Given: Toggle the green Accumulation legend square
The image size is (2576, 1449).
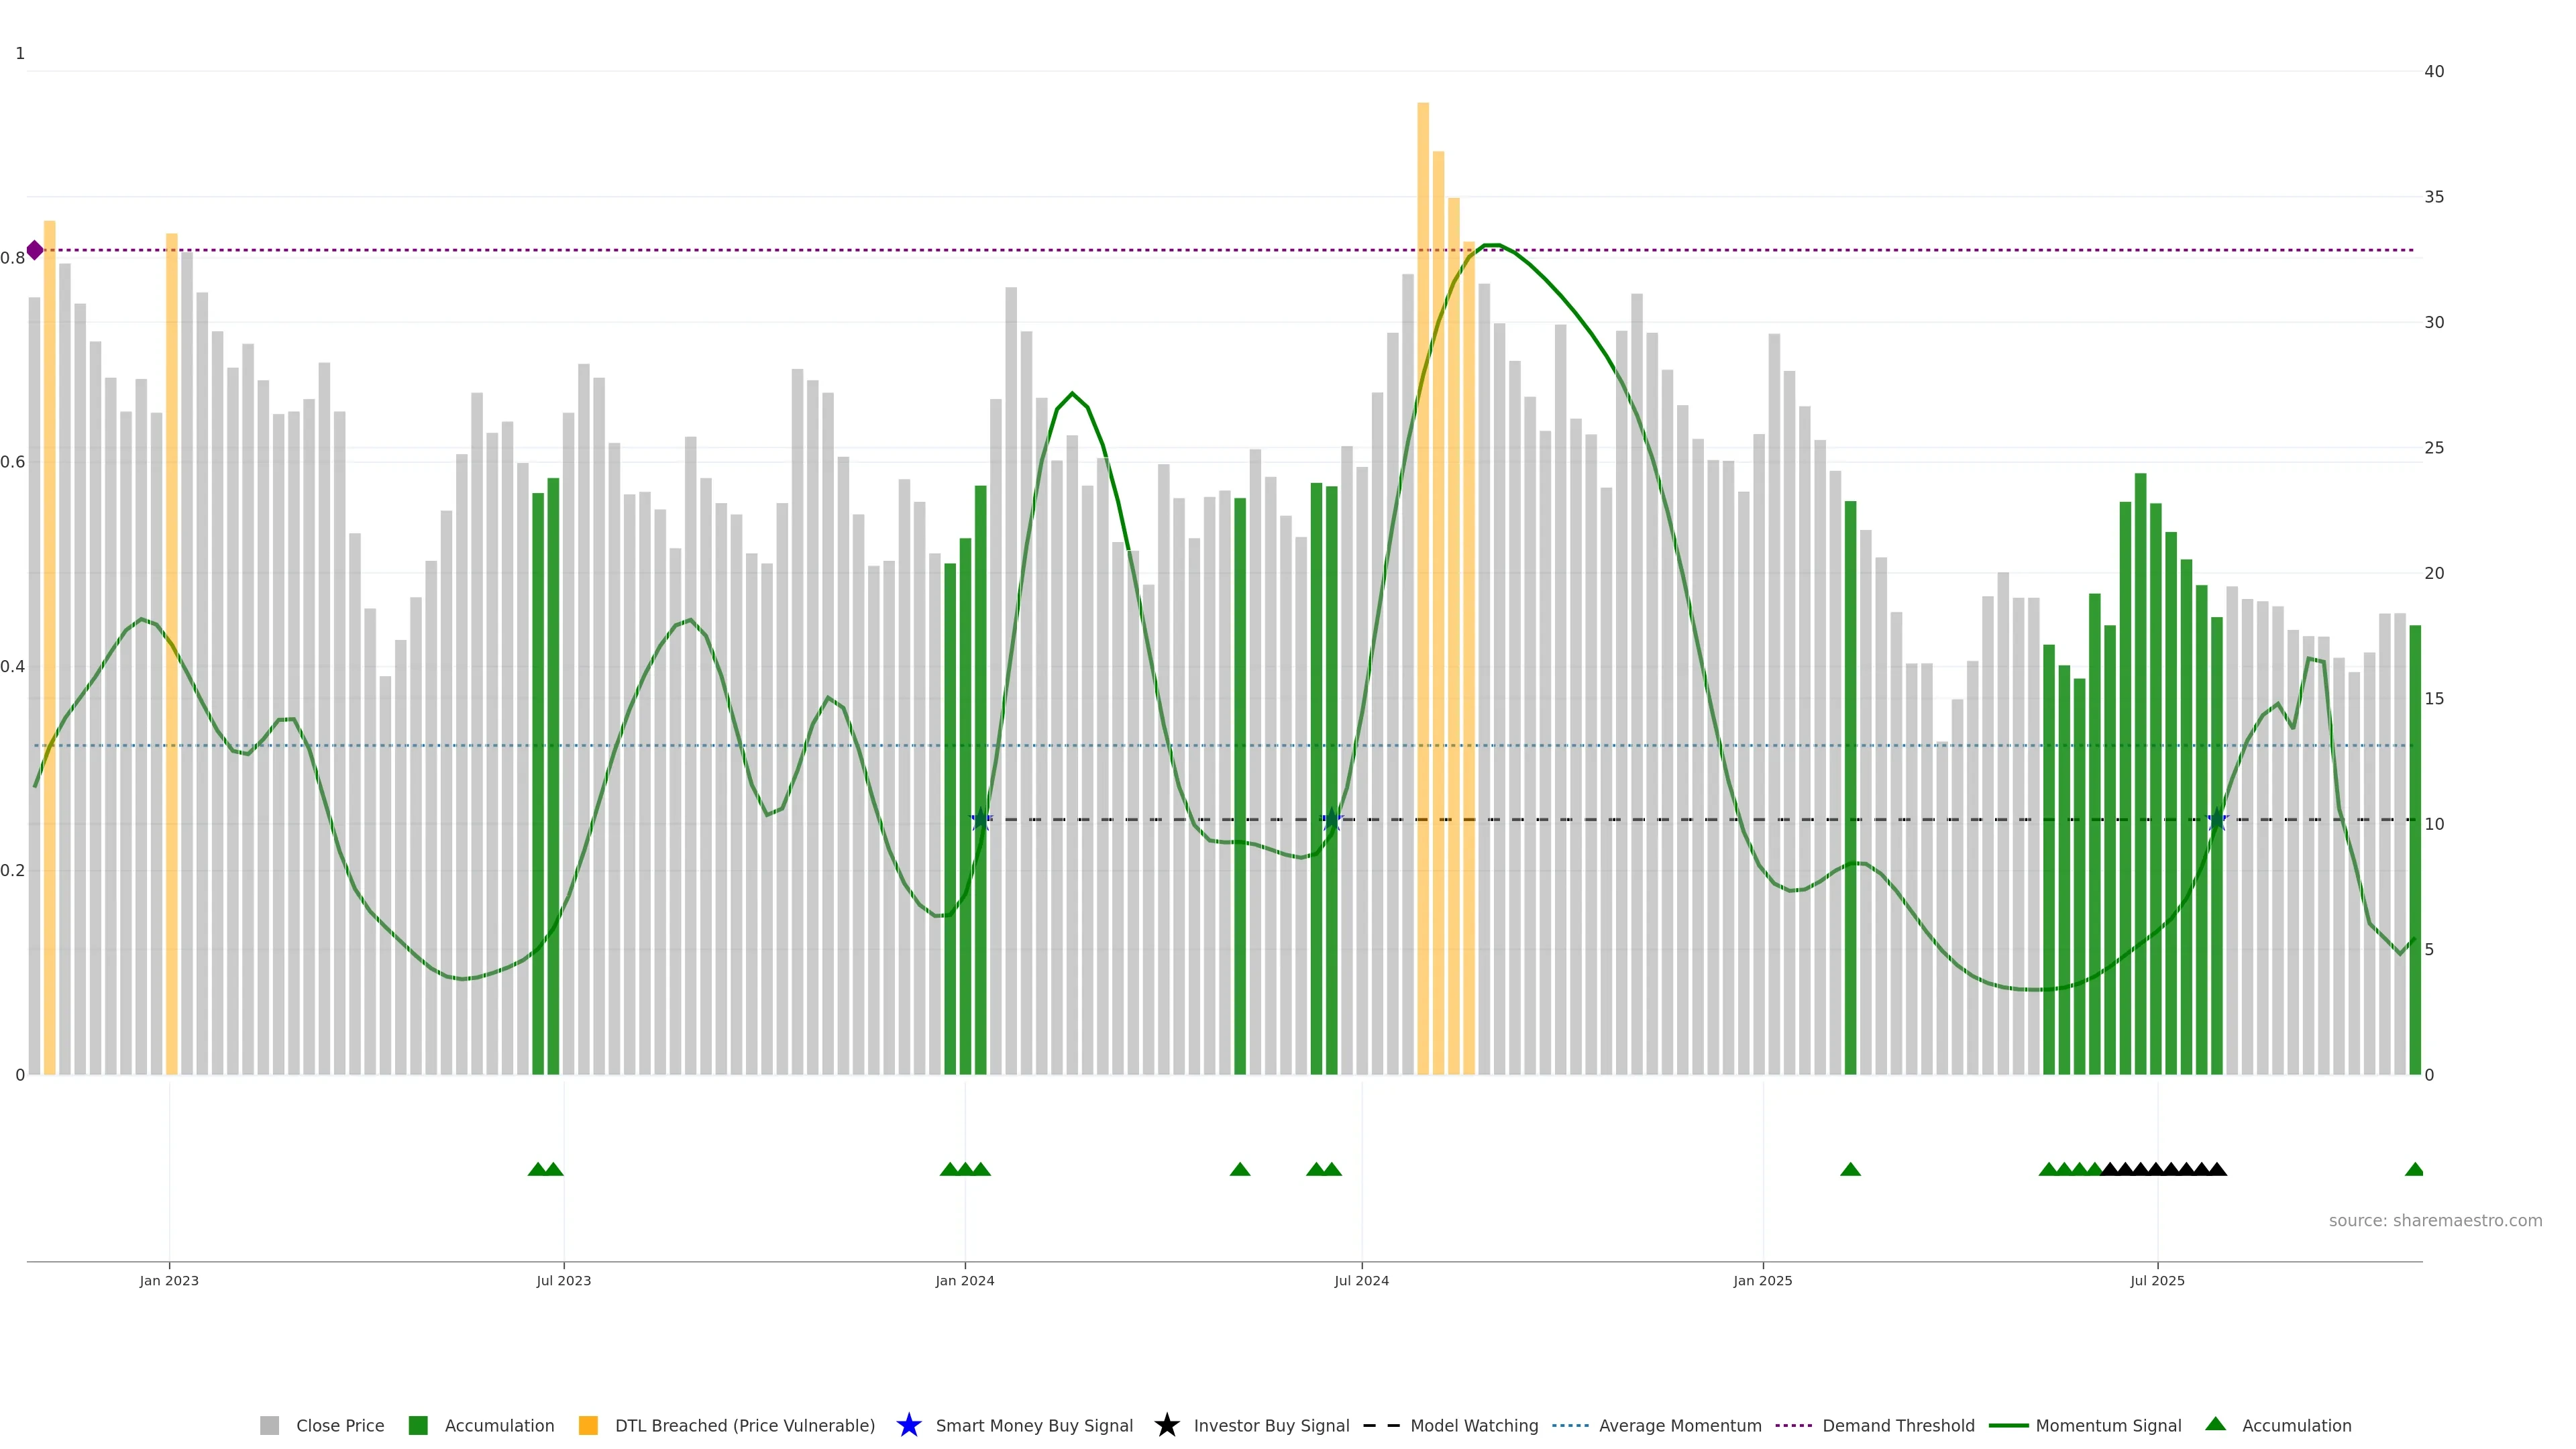Looking at the screenshot, I should point(418,1425).
